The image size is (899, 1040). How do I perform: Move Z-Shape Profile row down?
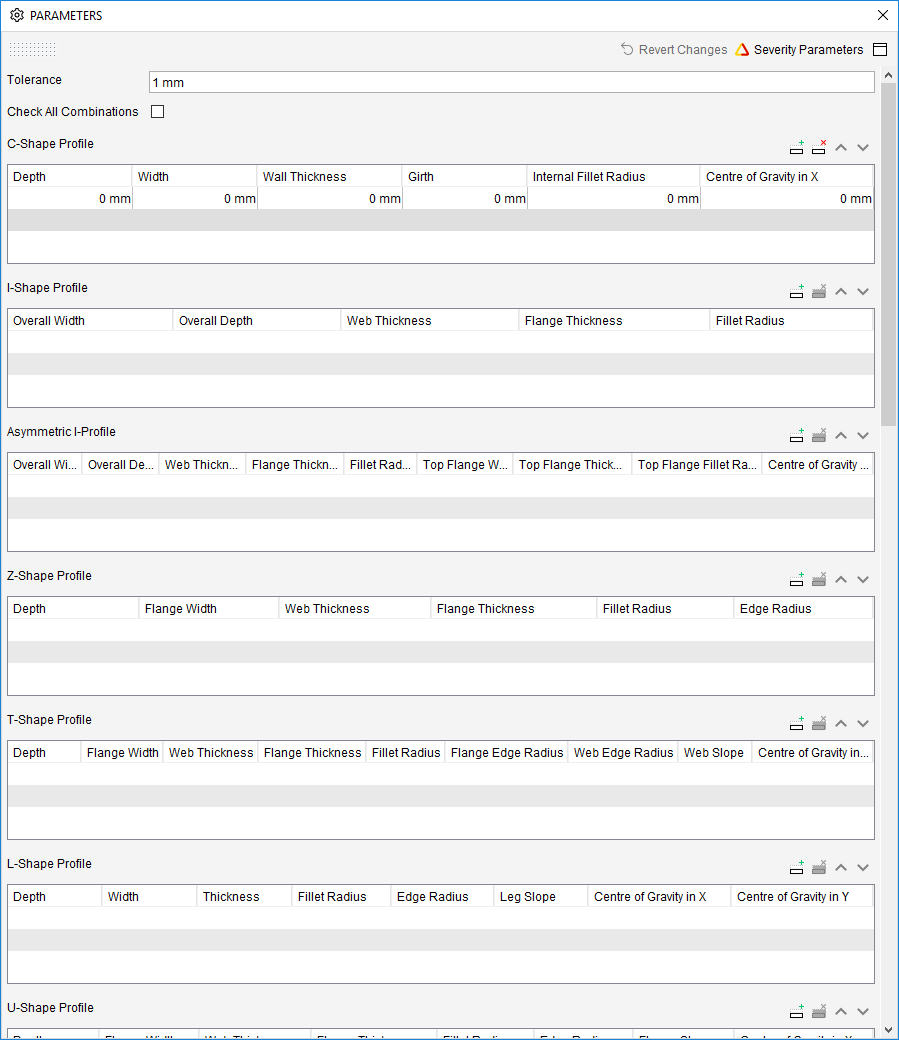pos(863,579)
